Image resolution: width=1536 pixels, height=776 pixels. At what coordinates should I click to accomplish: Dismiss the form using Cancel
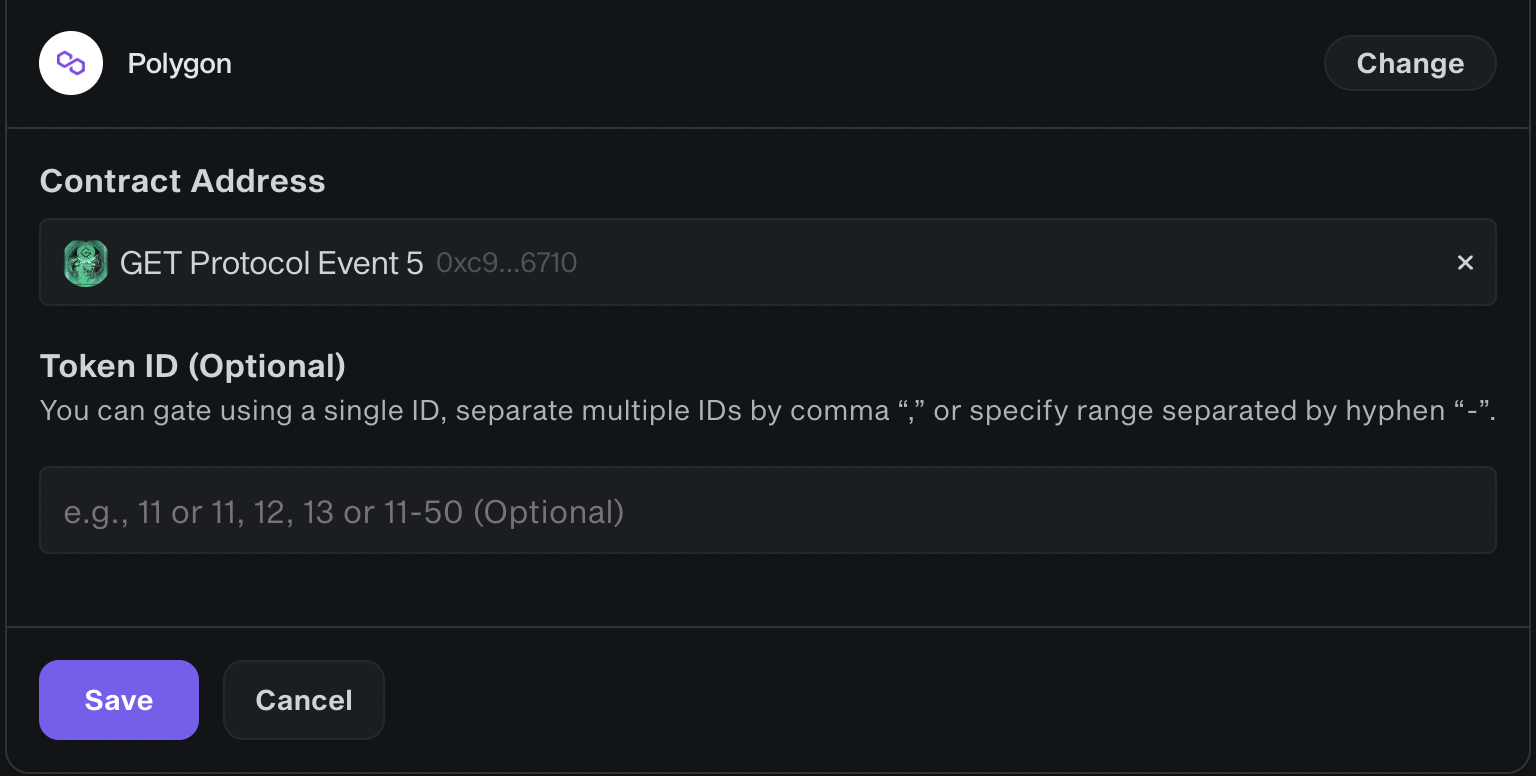pyautogui.click(x=304, y=700)
